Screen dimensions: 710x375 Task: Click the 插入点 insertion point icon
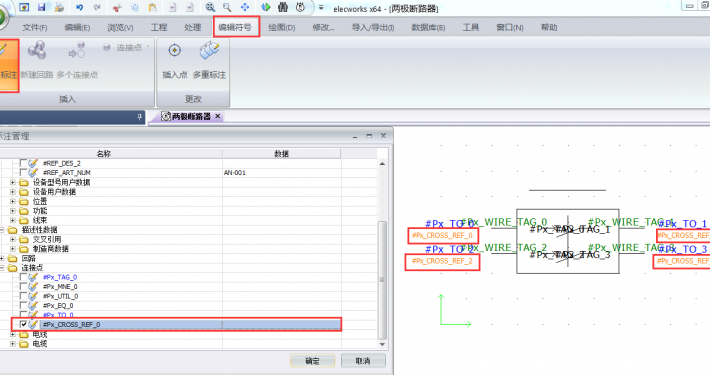(x=175, y=51)
